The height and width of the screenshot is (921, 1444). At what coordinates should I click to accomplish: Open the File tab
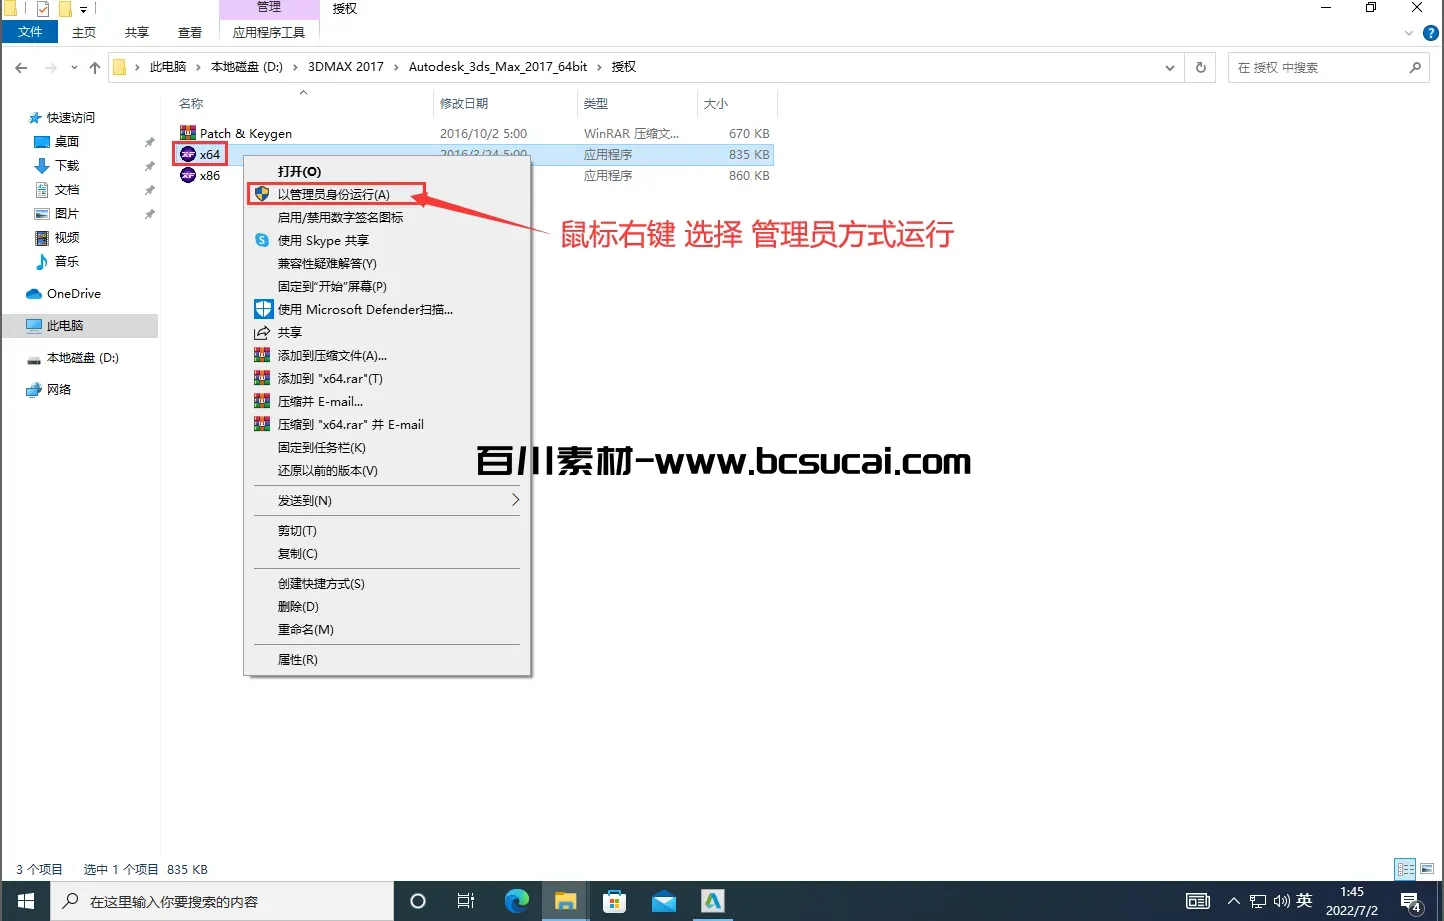[30, 32]
